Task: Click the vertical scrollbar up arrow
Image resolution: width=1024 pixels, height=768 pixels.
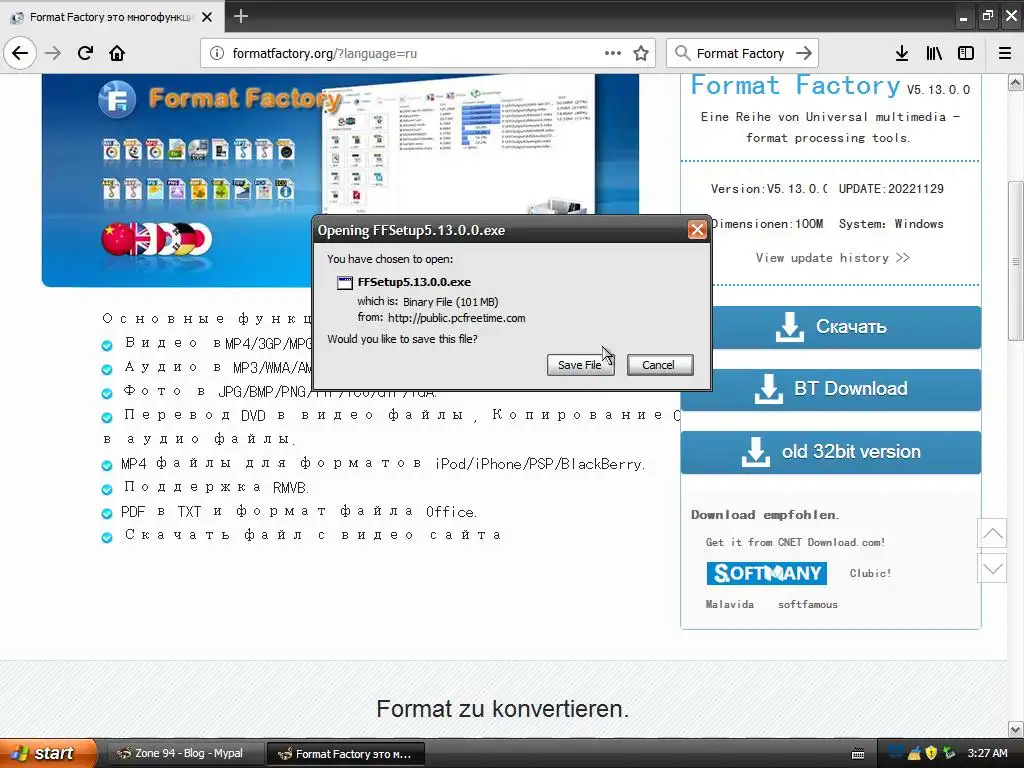Action: (1016, 82)
